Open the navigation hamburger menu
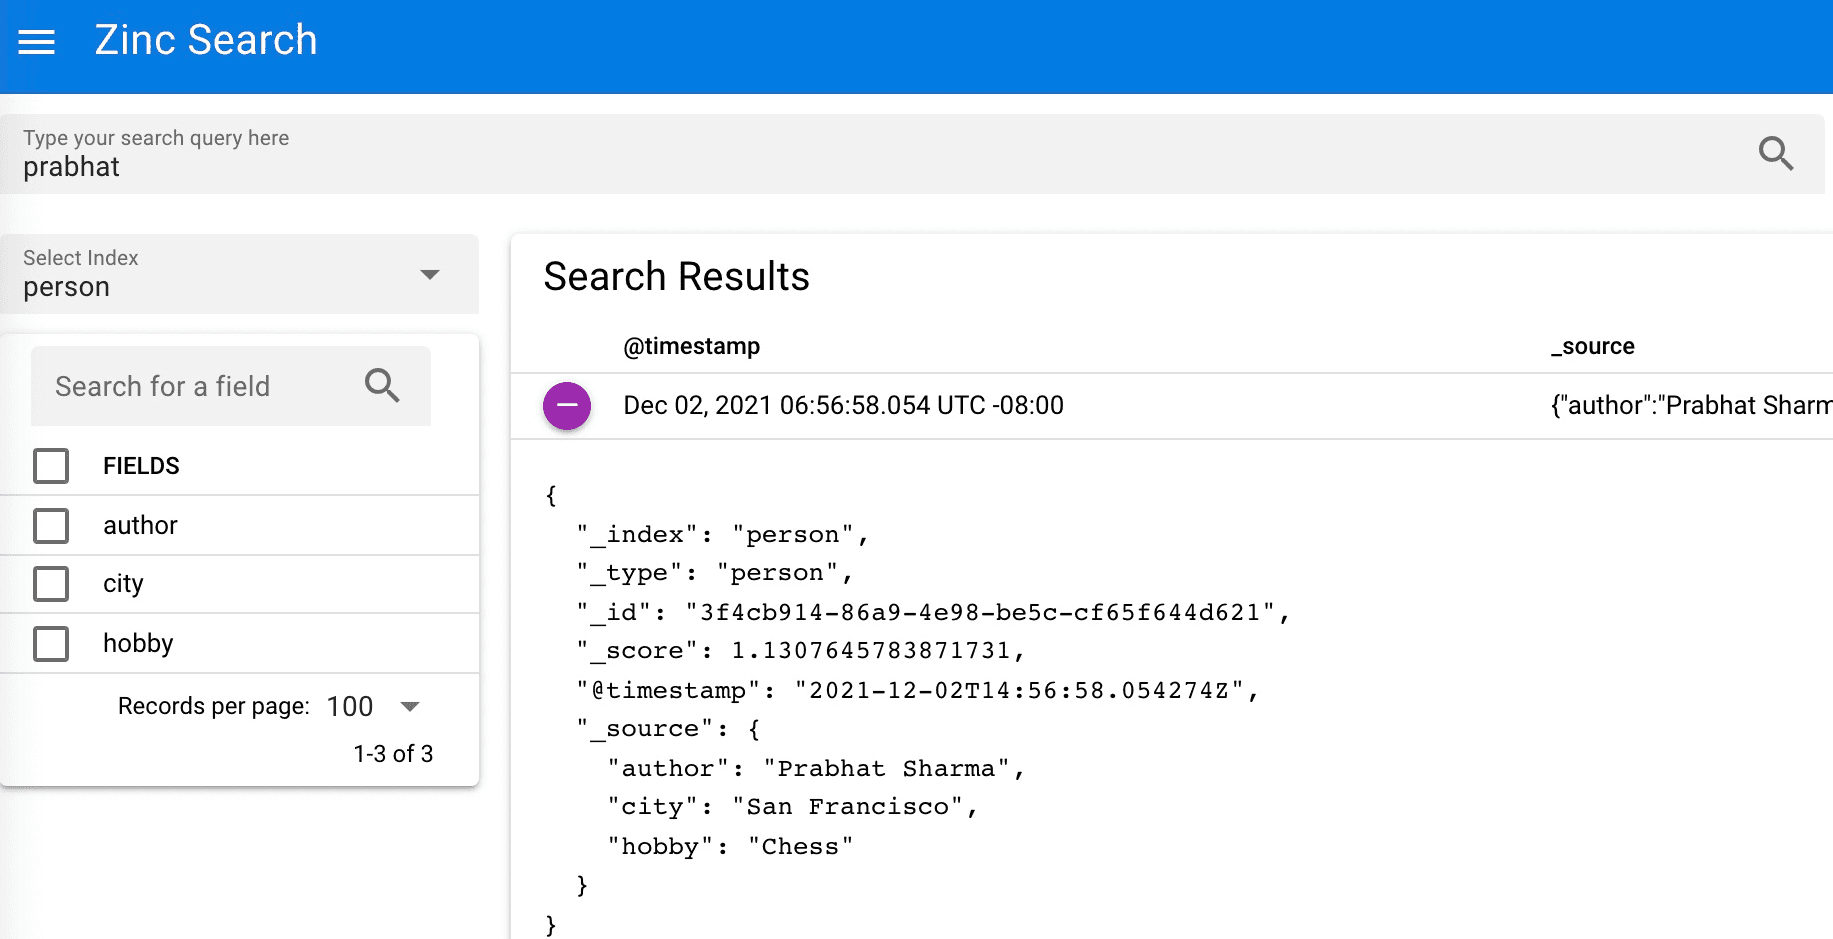1833x939 pixels. pos(36,42)
